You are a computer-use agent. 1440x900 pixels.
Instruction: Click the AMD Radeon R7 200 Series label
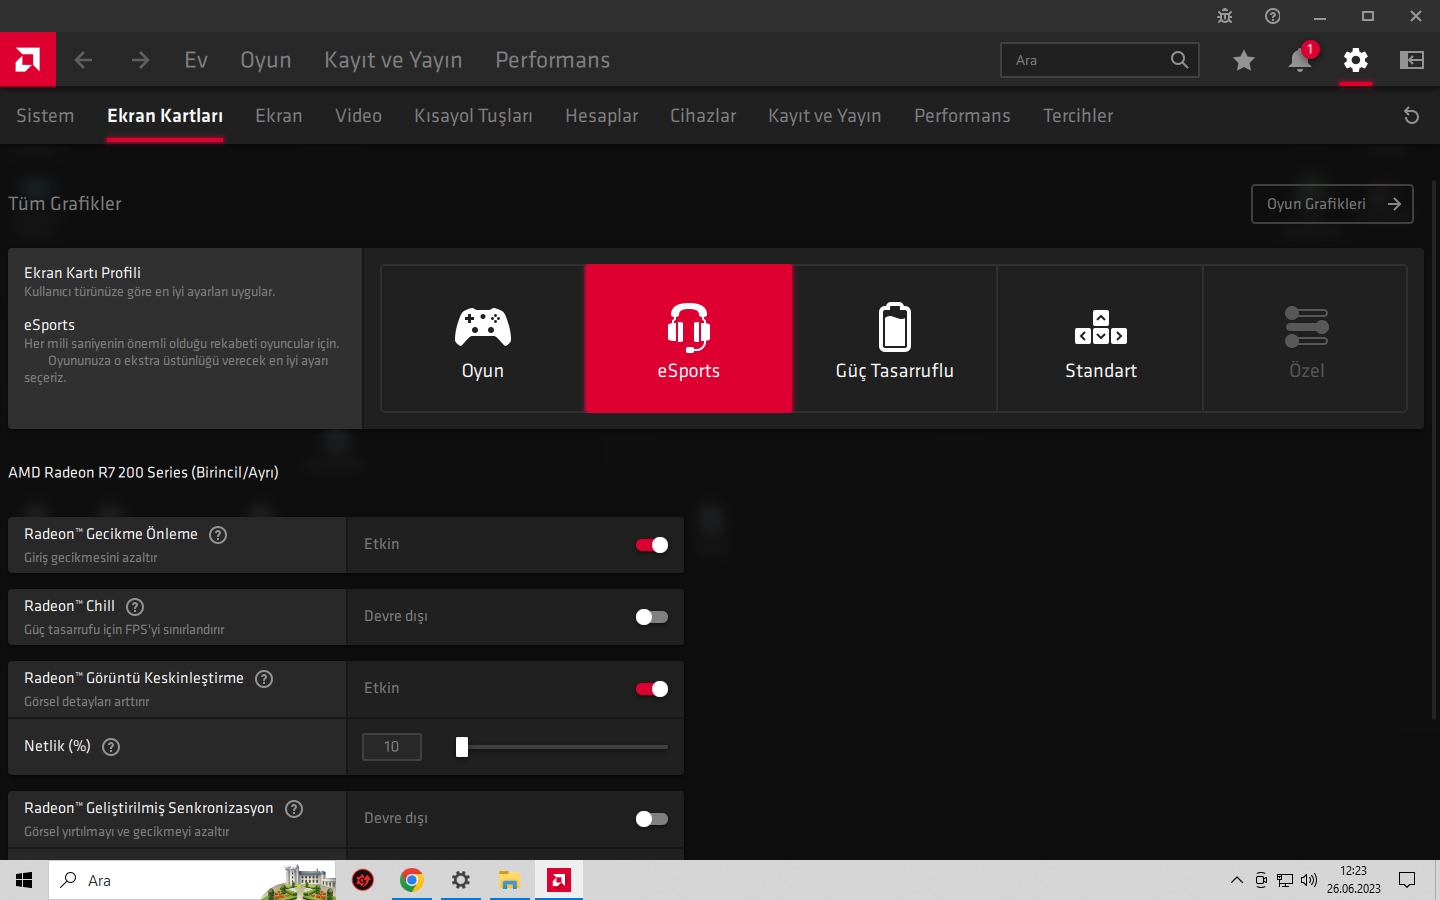(143, 472)
